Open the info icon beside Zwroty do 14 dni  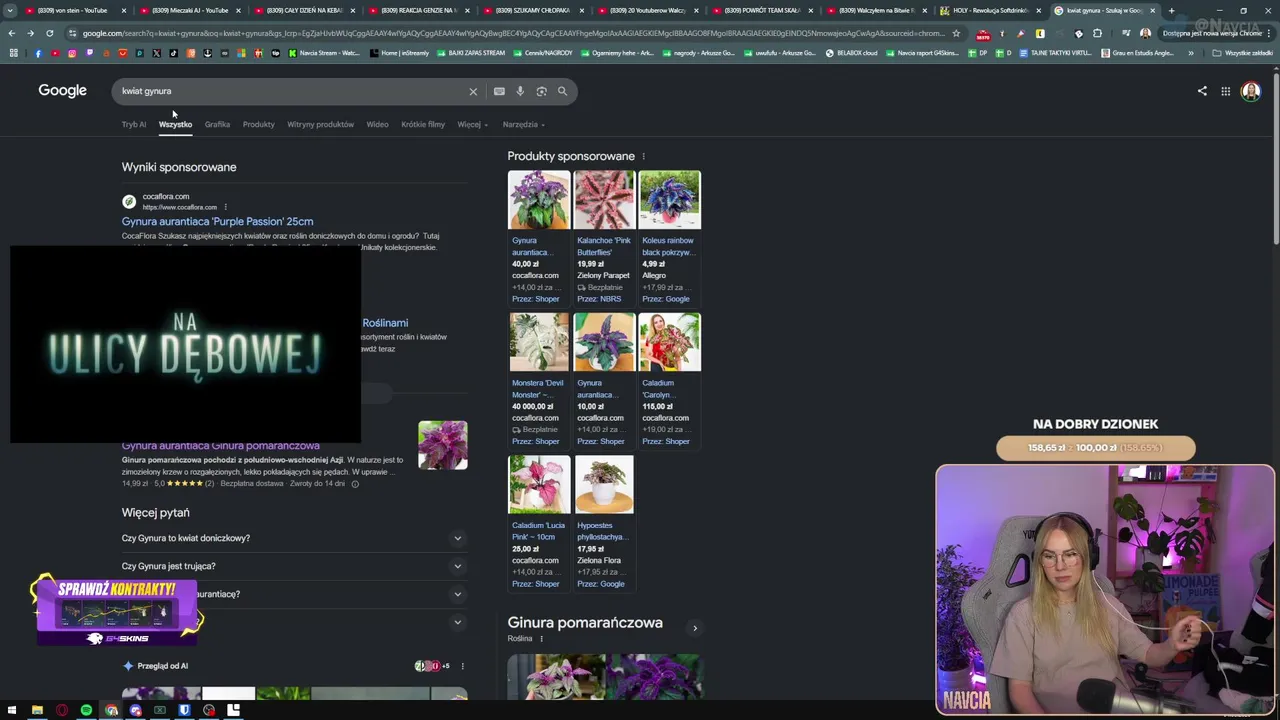click(x=355, y=484)
